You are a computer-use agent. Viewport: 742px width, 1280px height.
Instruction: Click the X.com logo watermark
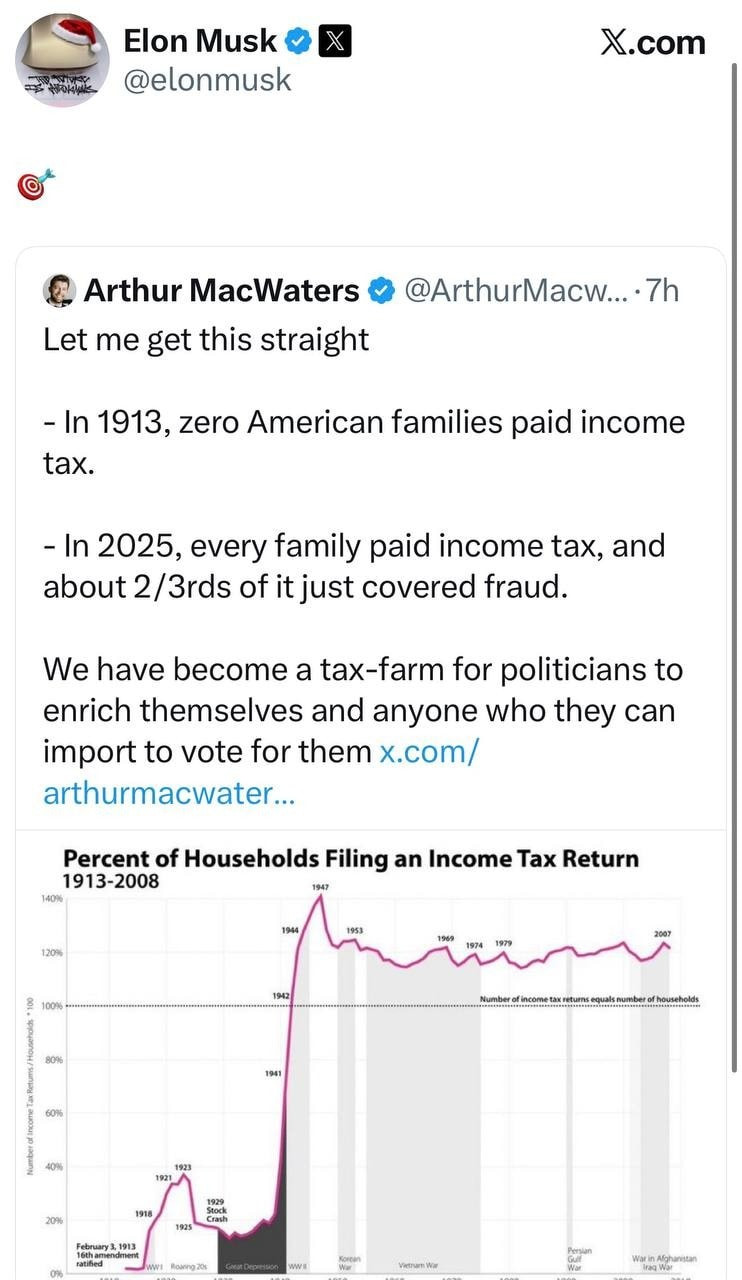652,42
